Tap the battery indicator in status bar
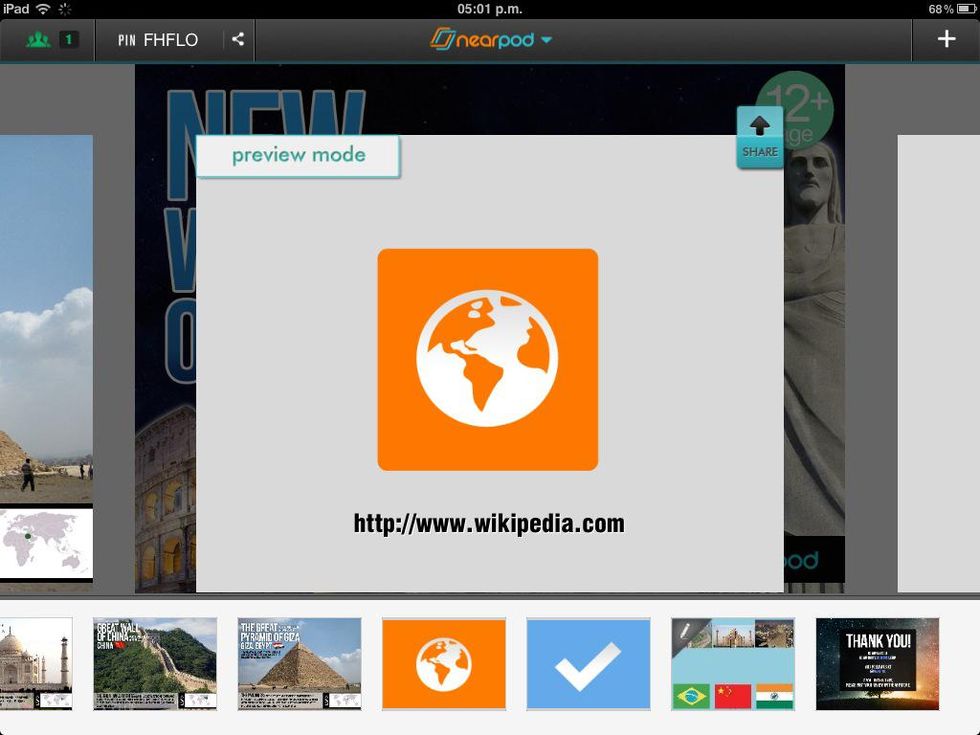The height and width of the screenshot is (735, 980). coord(966,9)
